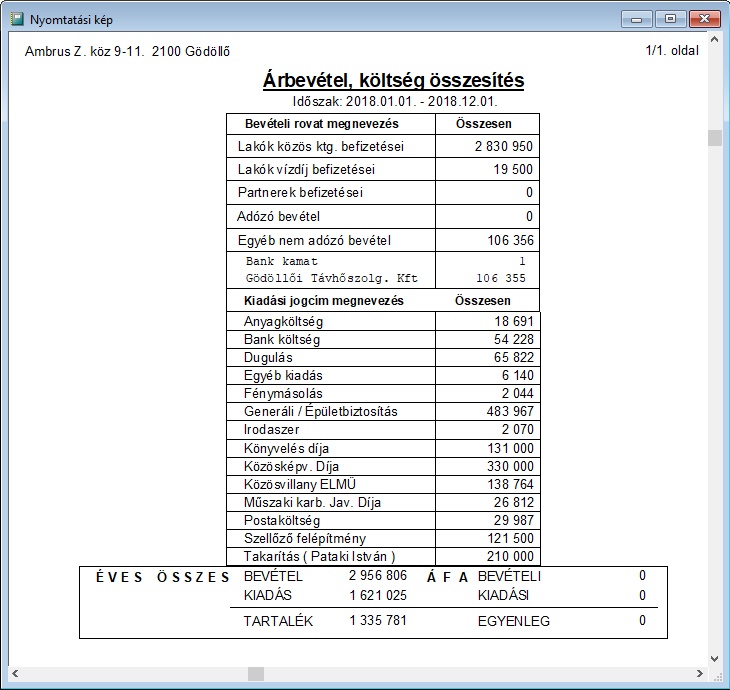Click the KIADÁSI label in ÁFA section
The width and height of the screenshot is (730, 690).
pyautogui.click(x=503, y=595)
